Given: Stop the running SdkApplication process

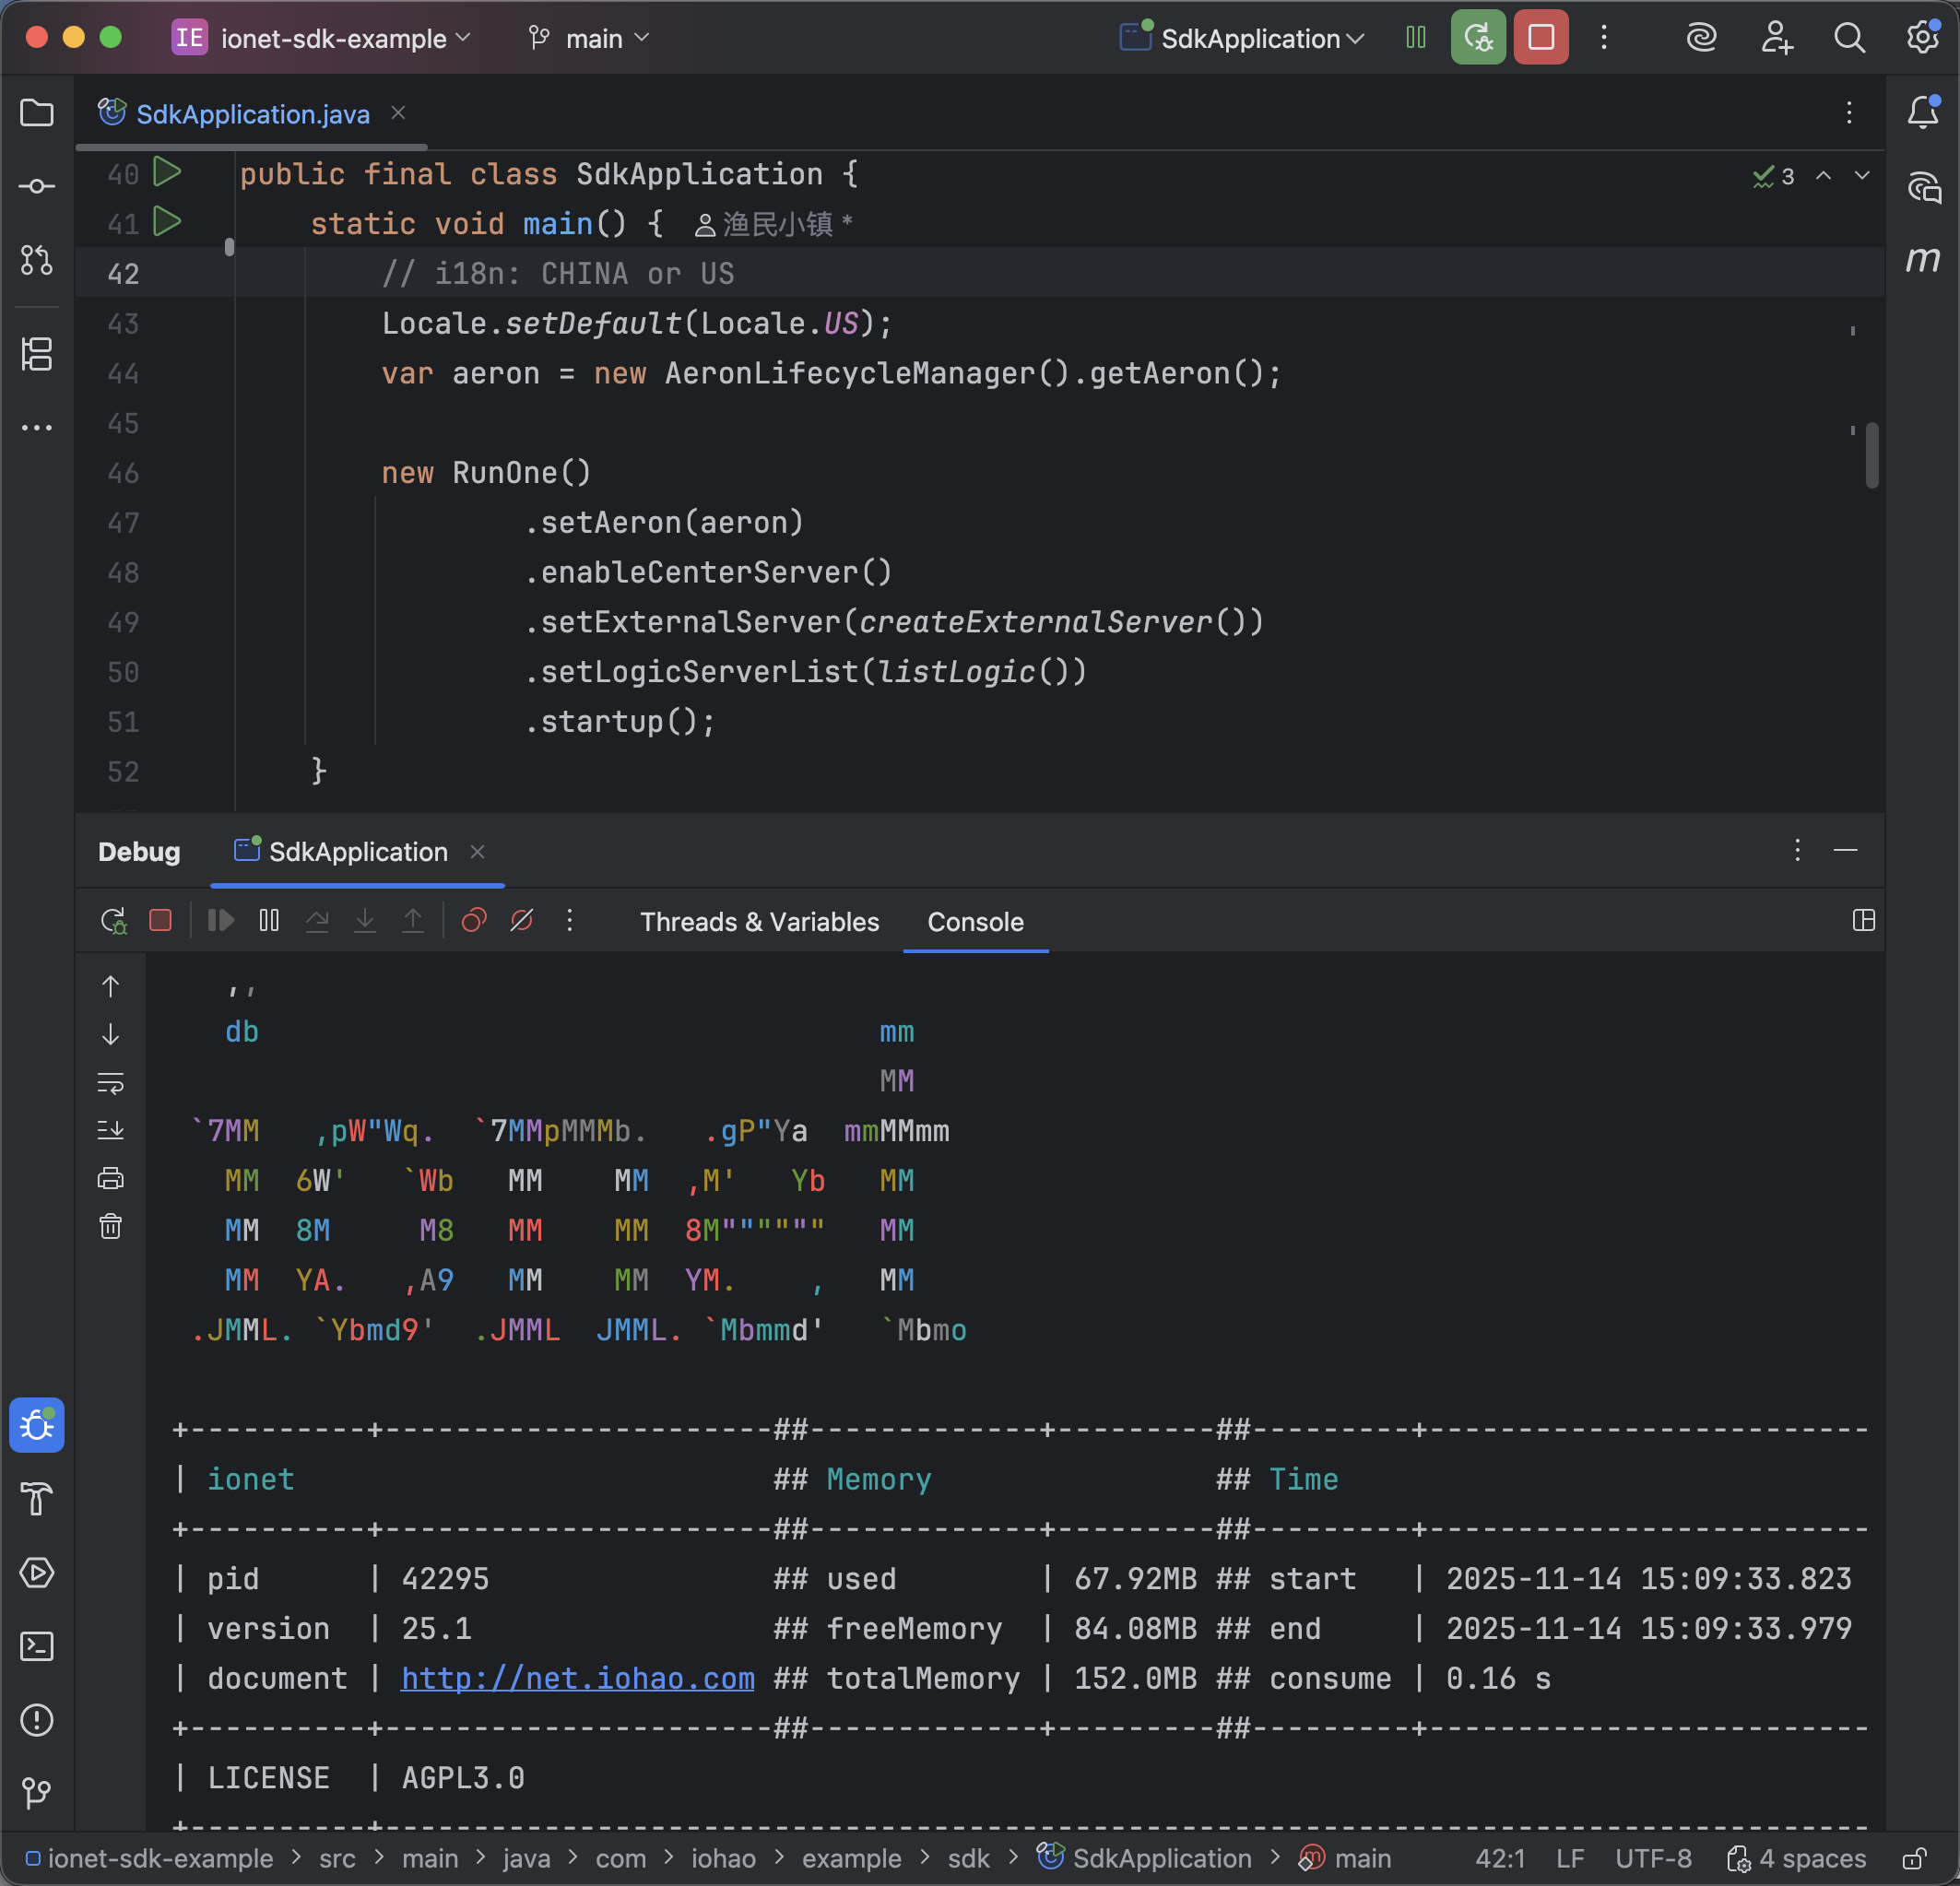Looking at the screenshot, I should 1540,38.
